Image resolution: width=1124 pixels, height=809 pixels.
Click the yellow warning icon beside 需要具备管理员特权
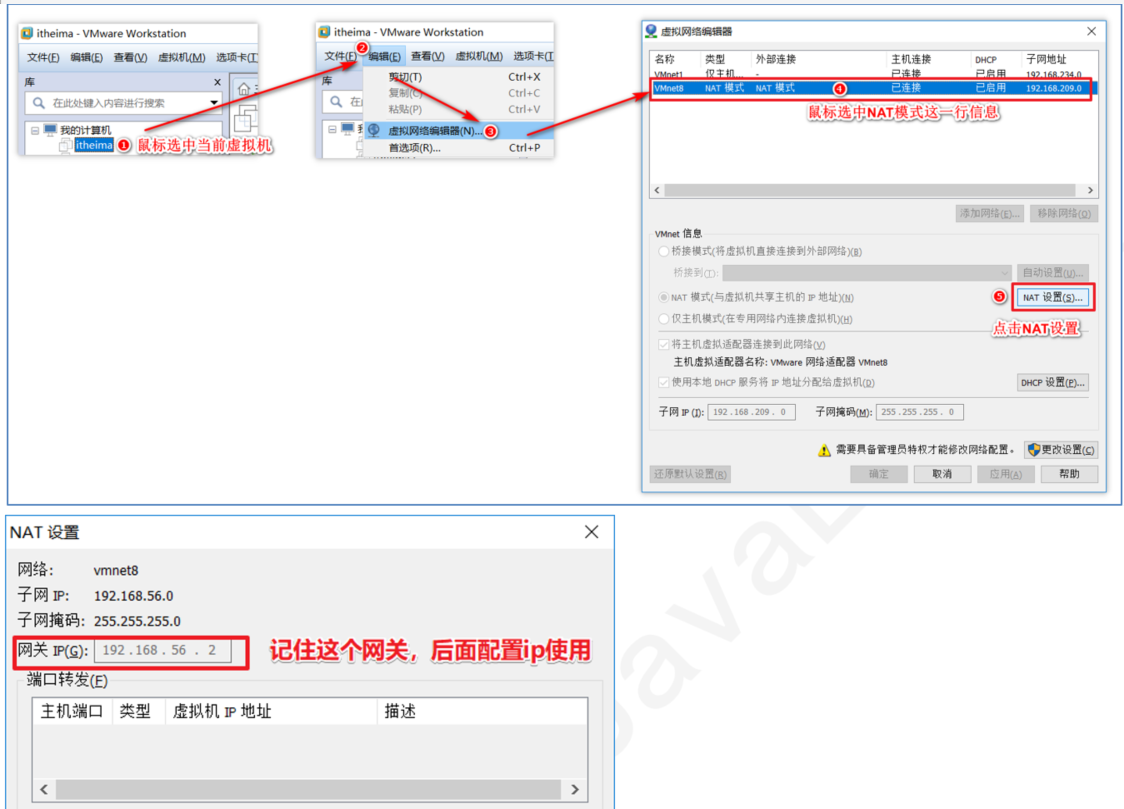(x=824, y=450)
